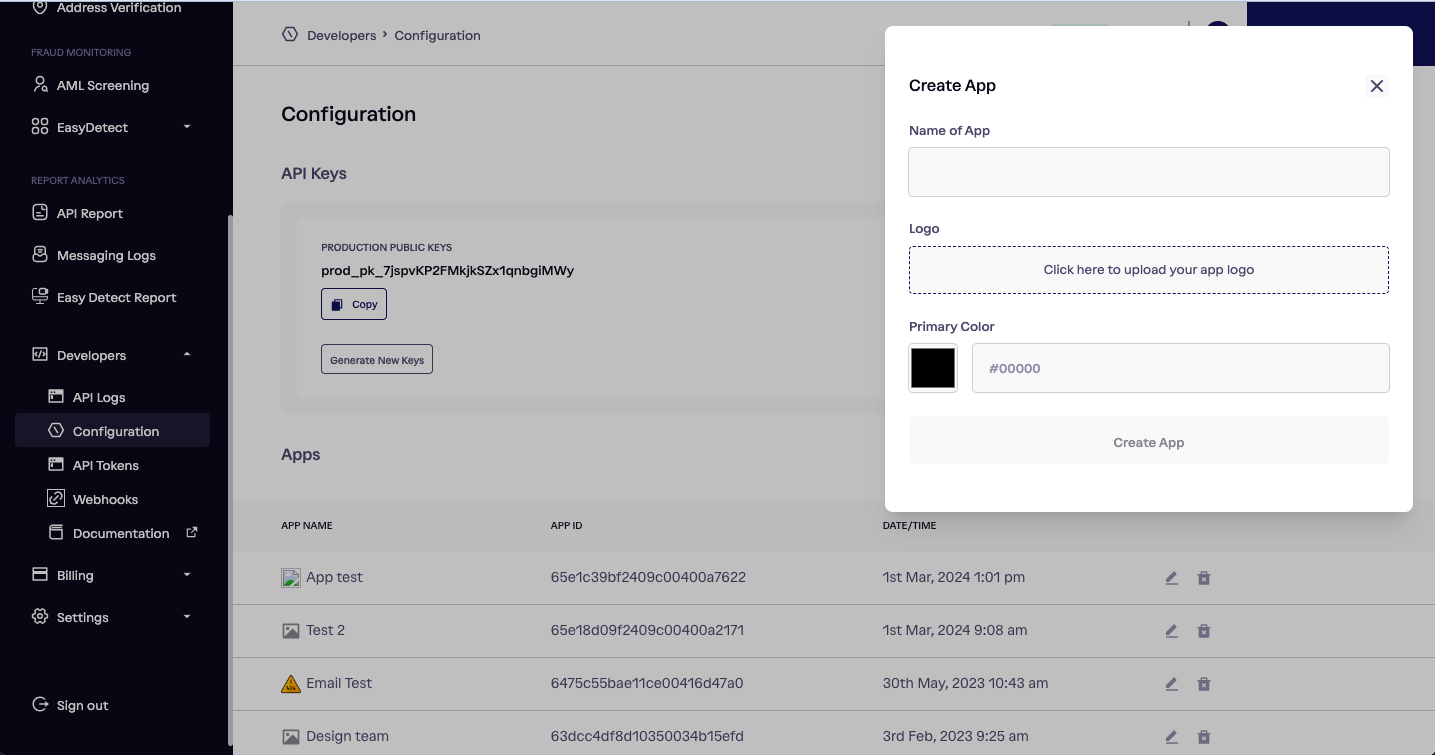Click the Sign out icon
1435x755 pixels.
tap(40, 705)
